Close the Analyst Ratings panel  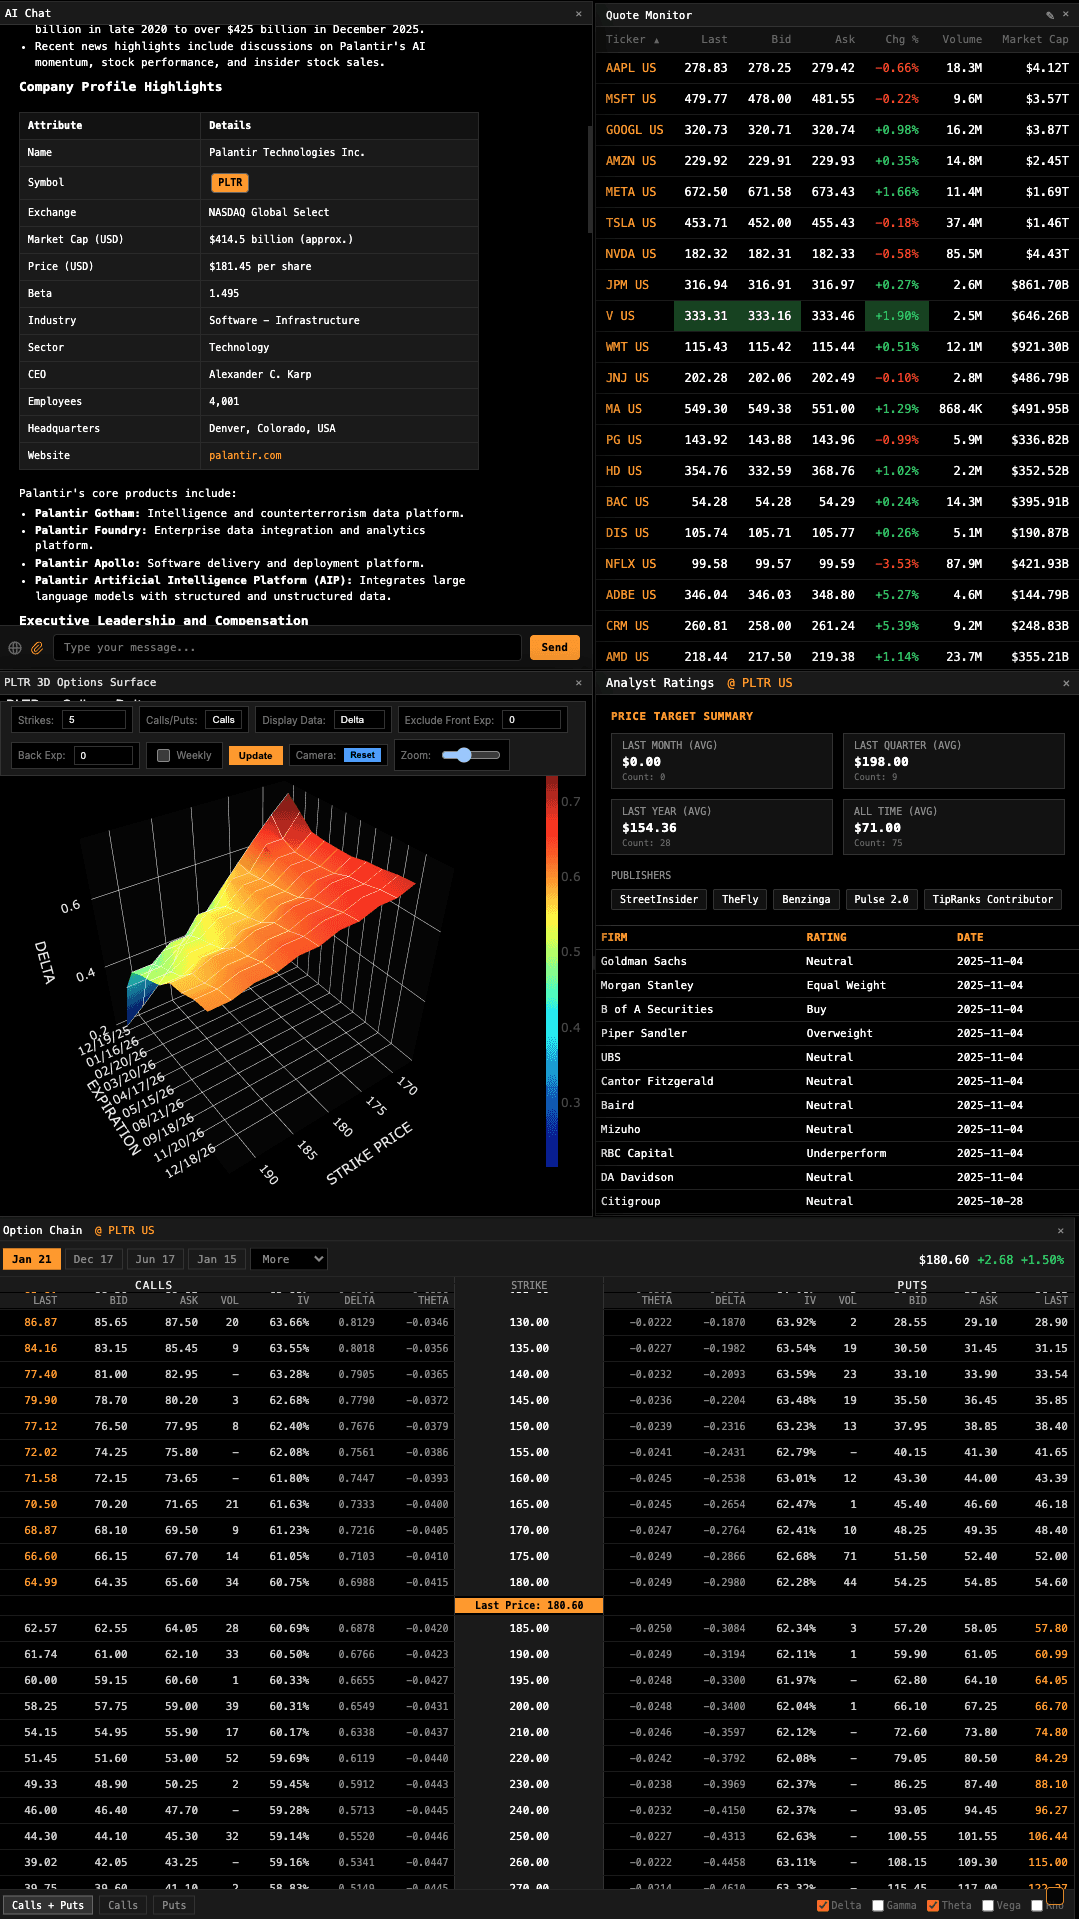click(x=1066, y=683)
